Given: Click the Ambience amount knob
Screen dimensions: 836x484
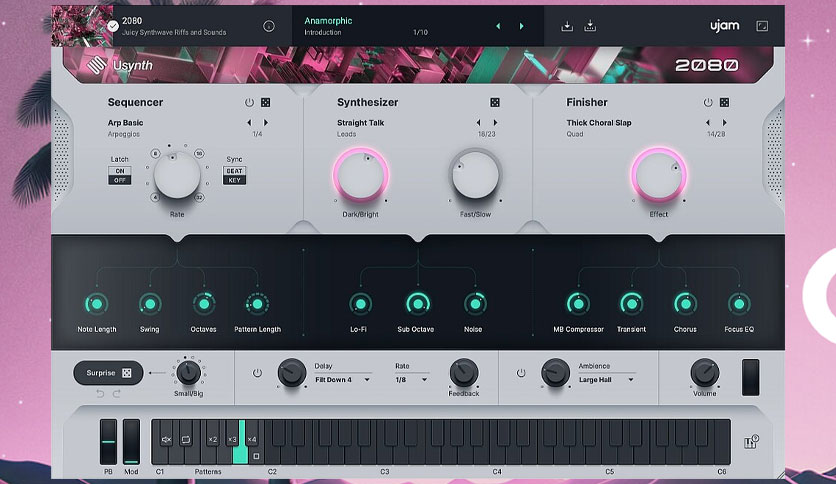Looking at the screenshot, I should (556, 373).
